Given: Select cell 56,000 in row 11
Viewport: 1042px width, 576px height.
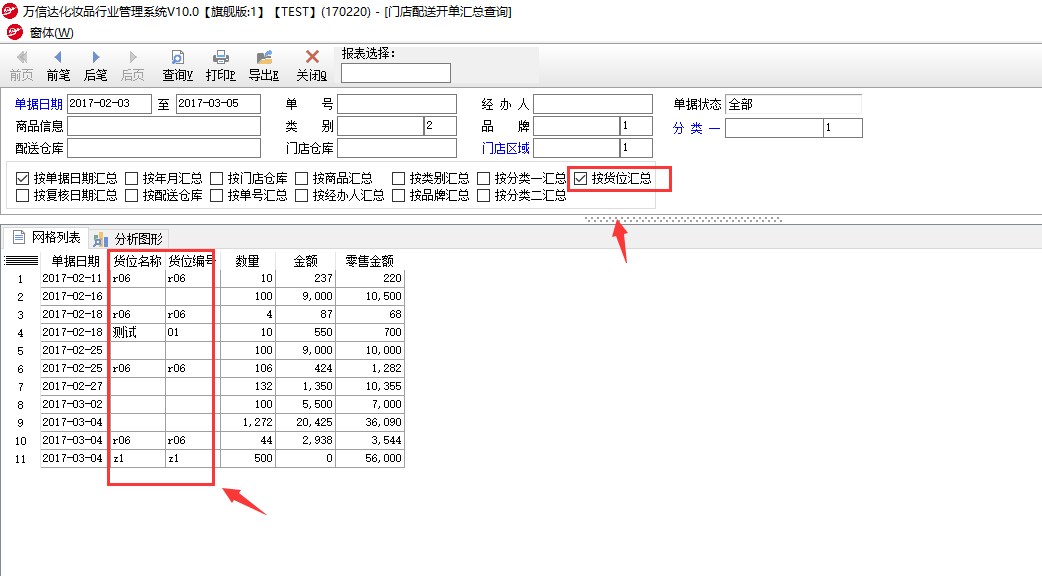Looking at the screenshot, I should tap(369, 458).
